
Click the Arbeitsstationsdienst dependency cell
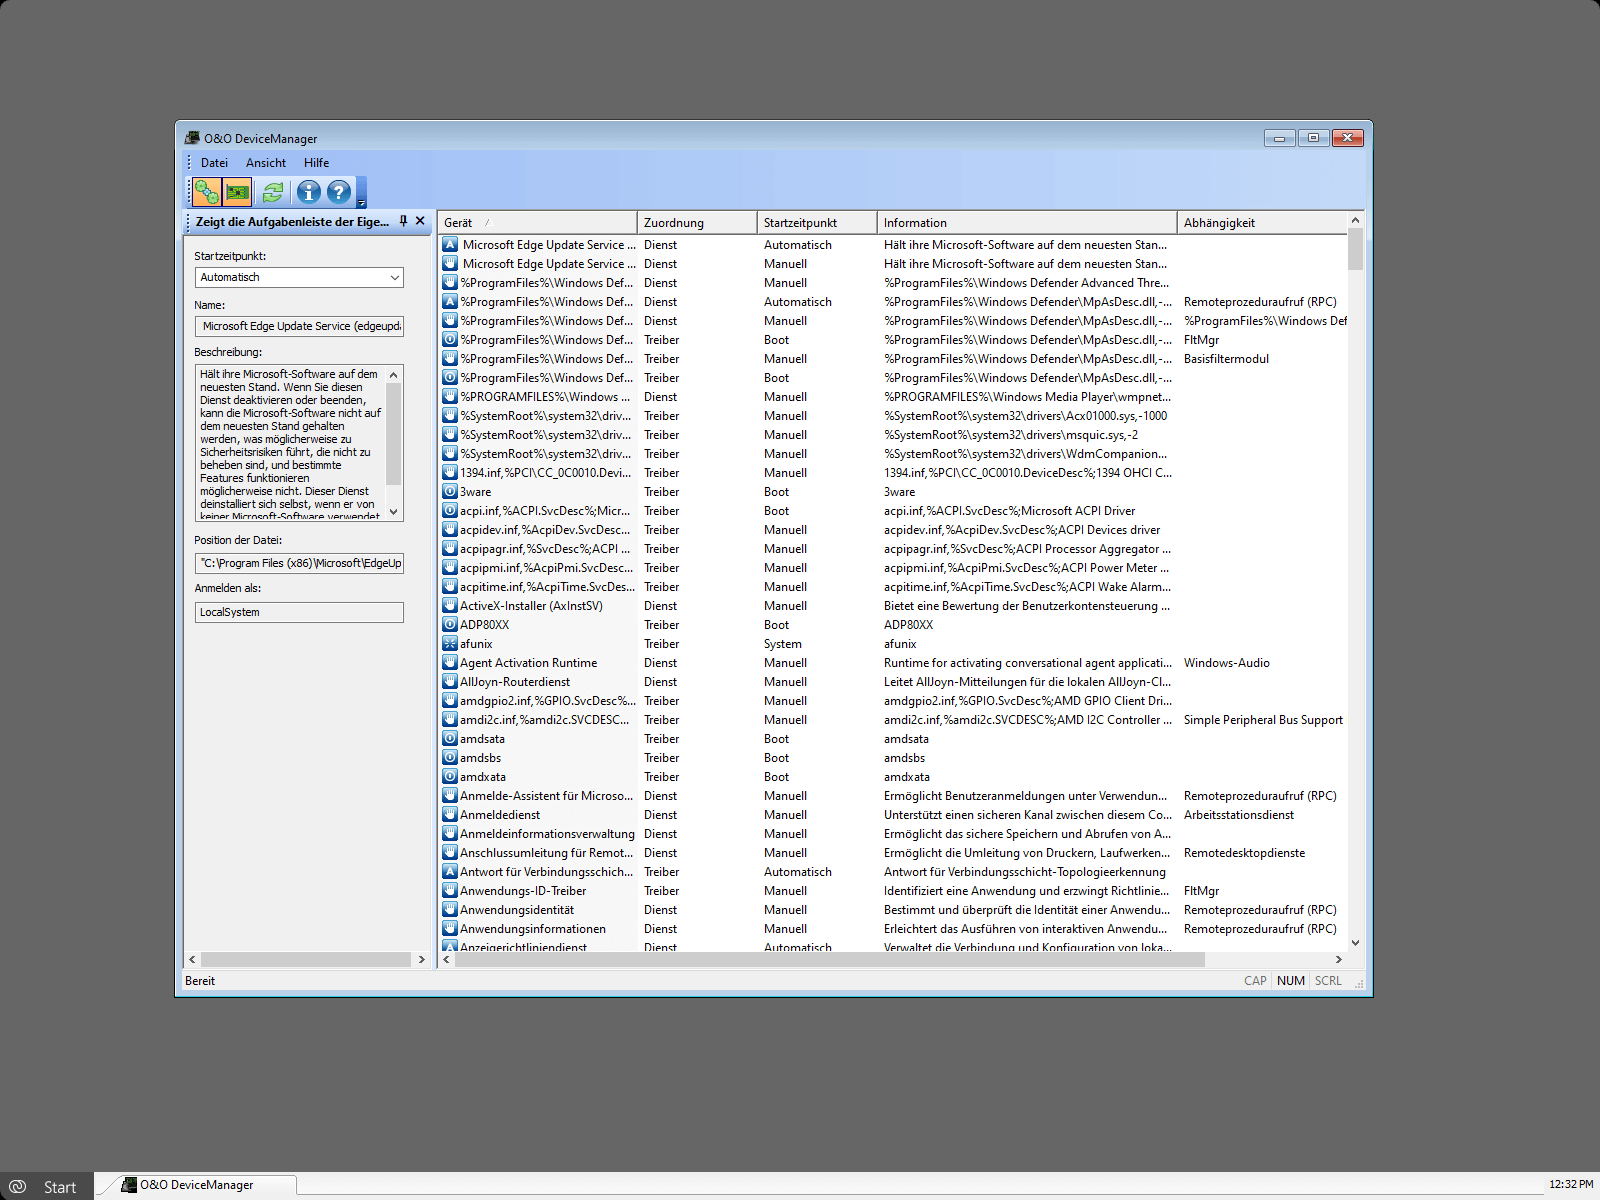[1239, 815]
